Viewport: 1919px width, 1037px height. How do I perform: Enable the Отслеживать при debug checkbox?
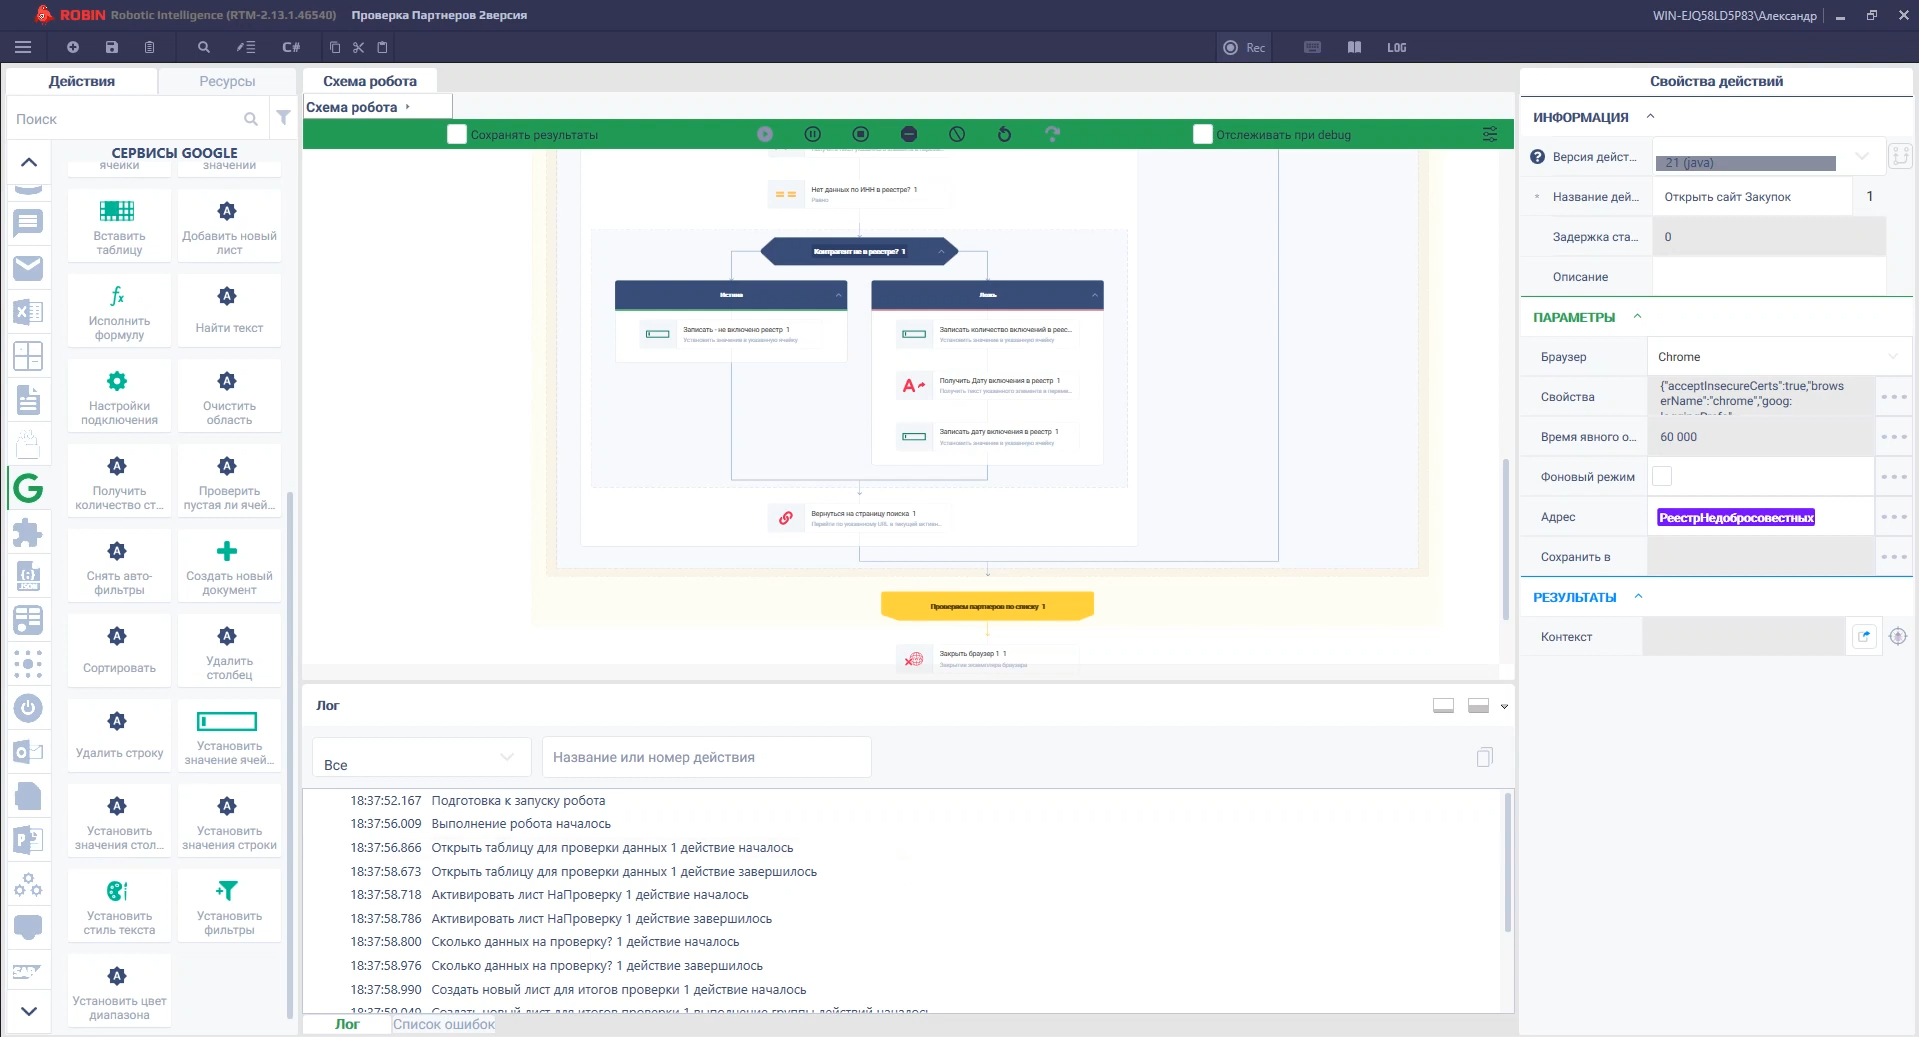click(x=1203, y=134)
